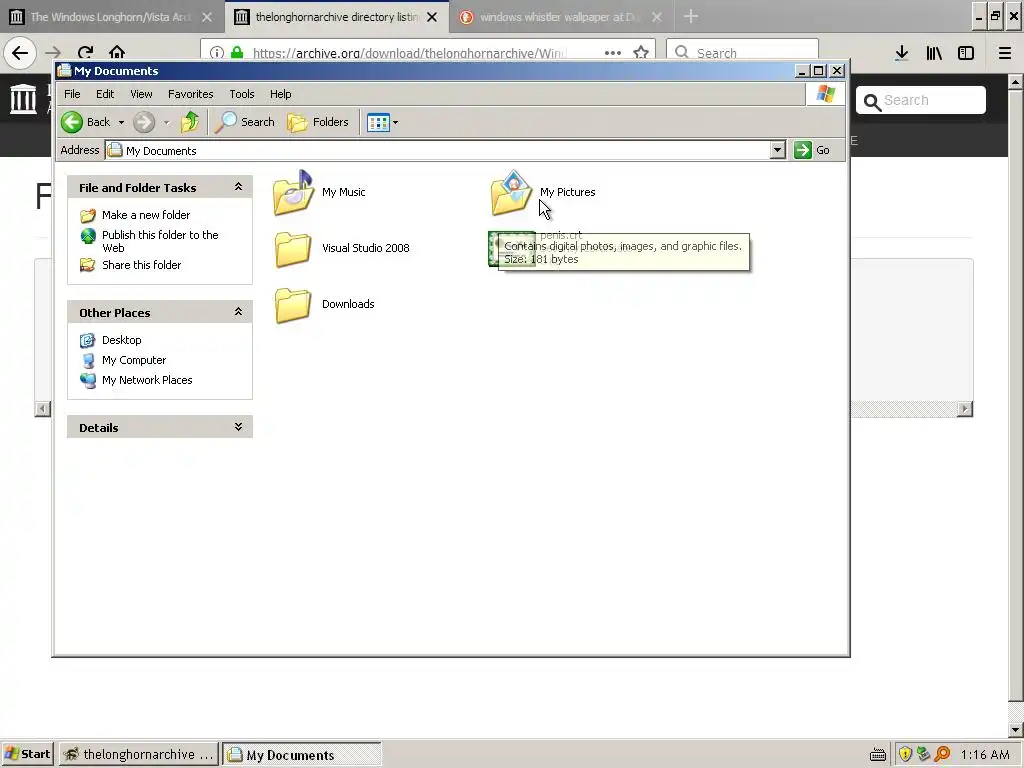
Task: Click the browser page scrollbar up arrow
Action: [1015, 82]
